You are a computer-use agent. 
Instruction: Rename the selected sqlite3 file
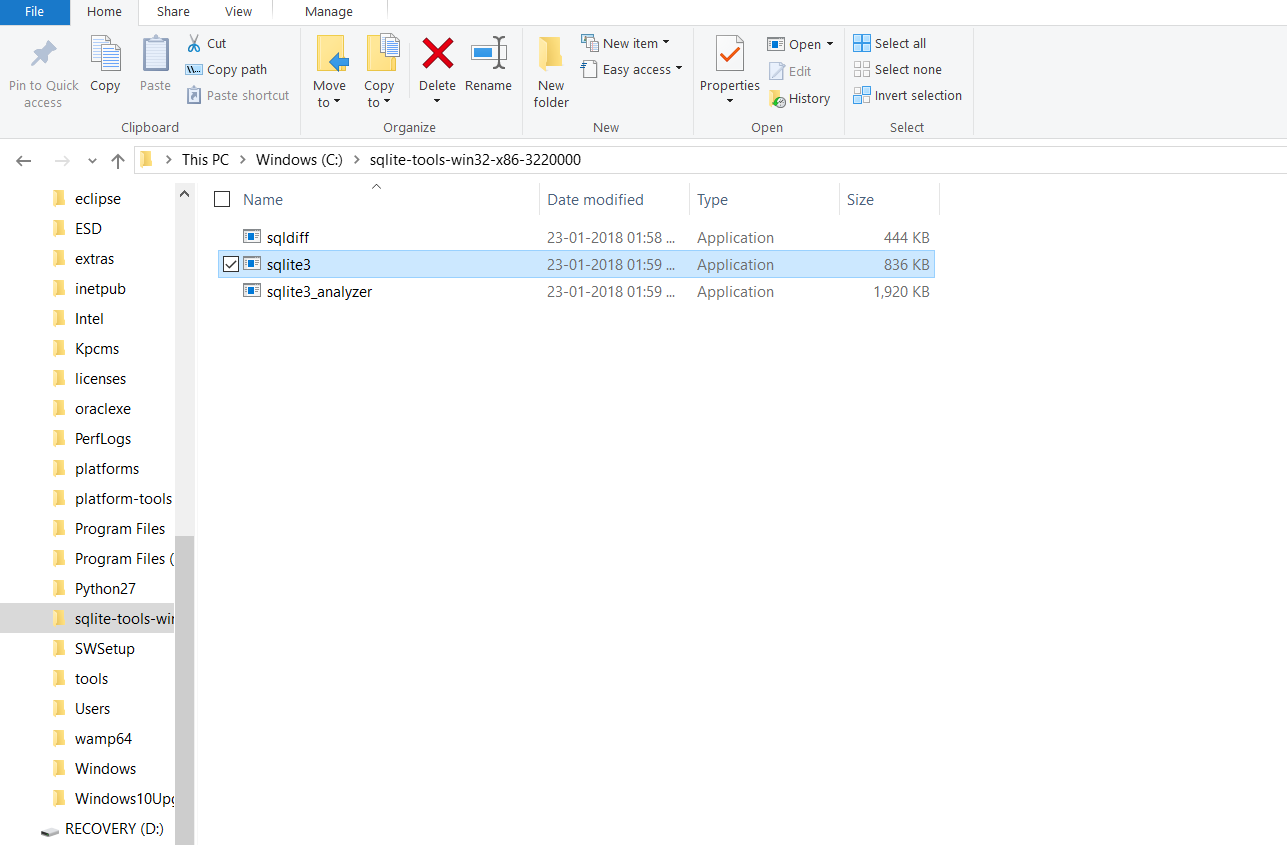click(x=488, y=66)
